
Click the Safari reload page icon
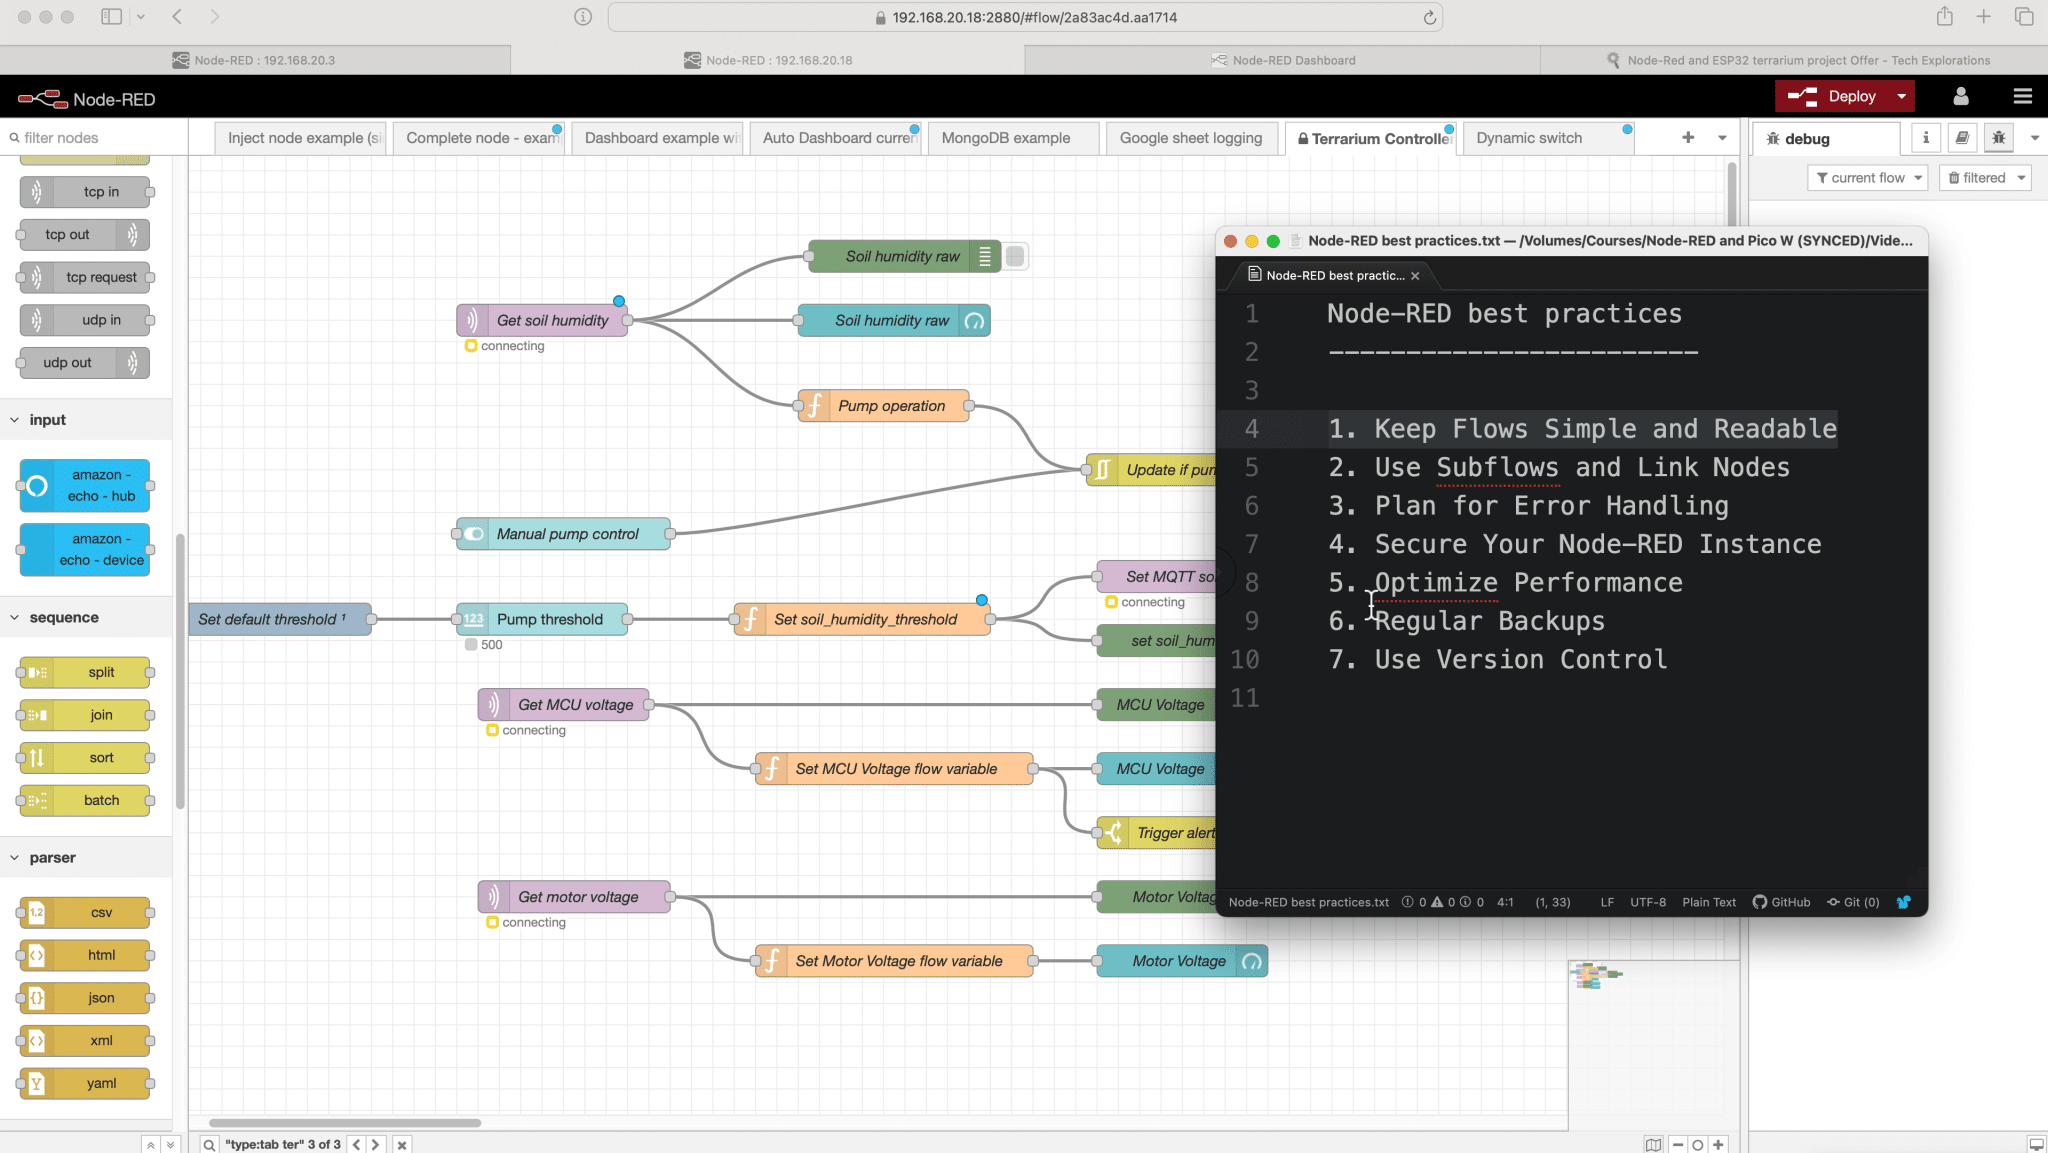tap(1430, 17)
